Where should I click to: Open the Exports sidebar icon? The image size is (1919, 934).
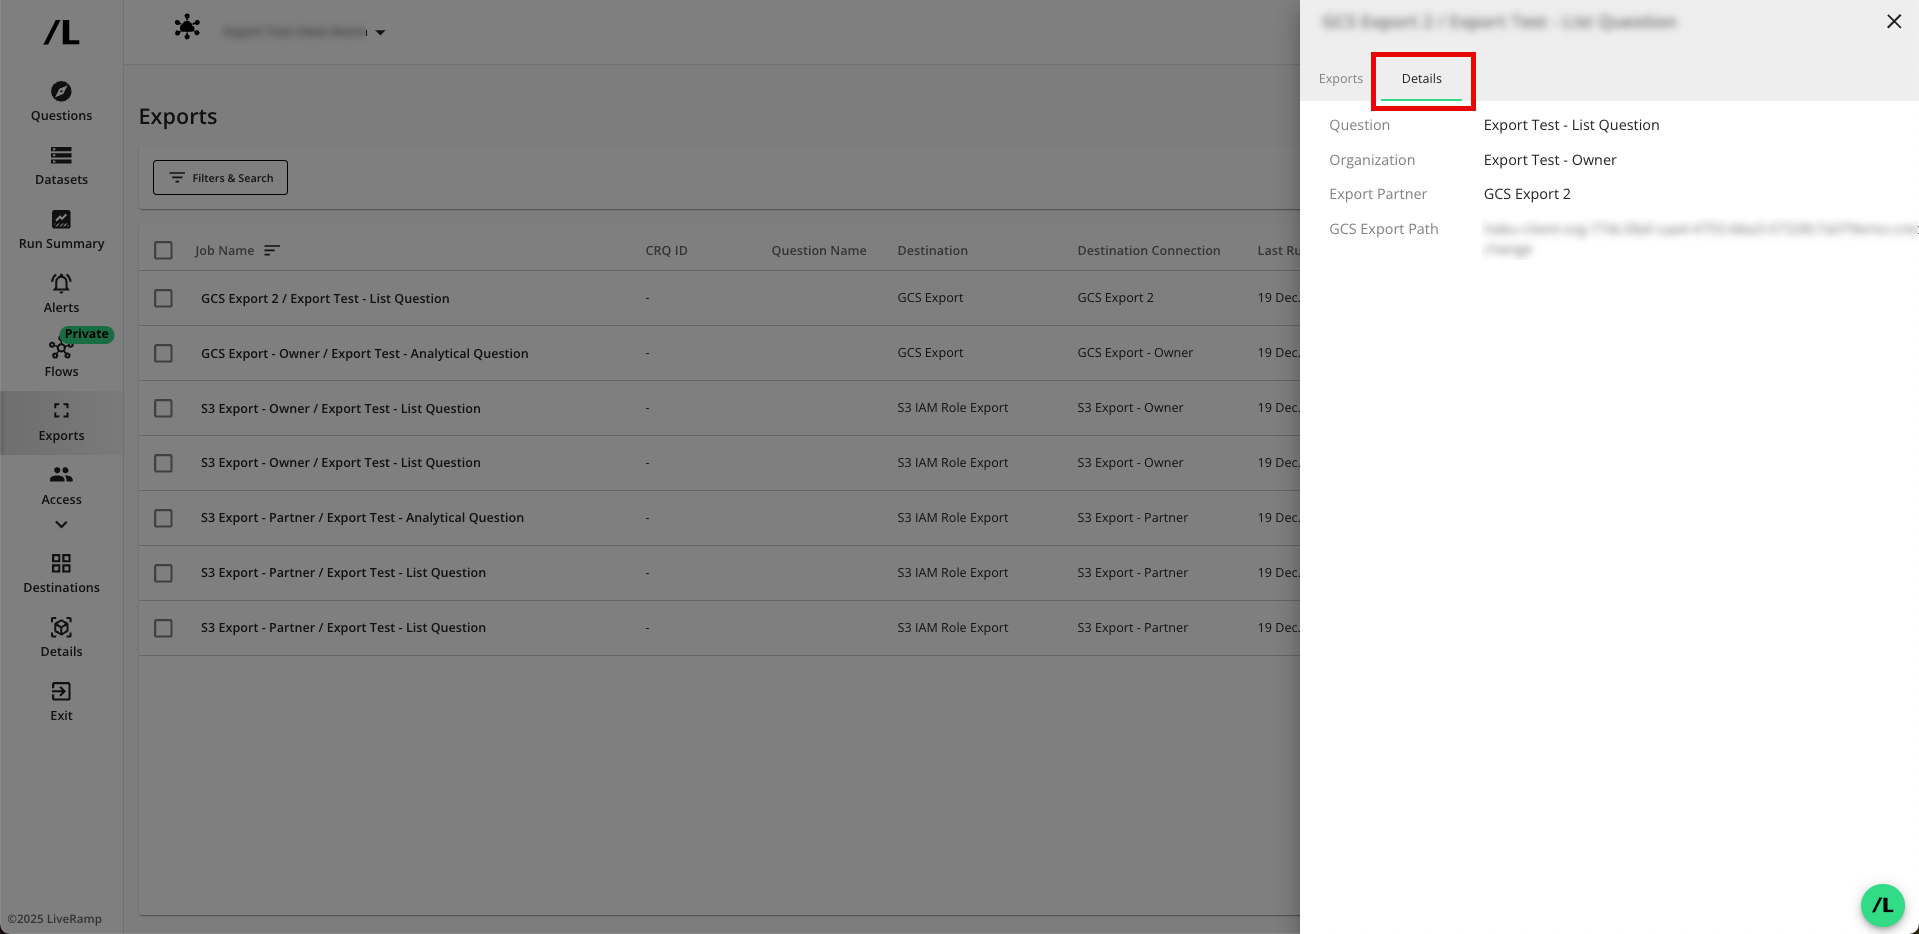tap(61, 410)
